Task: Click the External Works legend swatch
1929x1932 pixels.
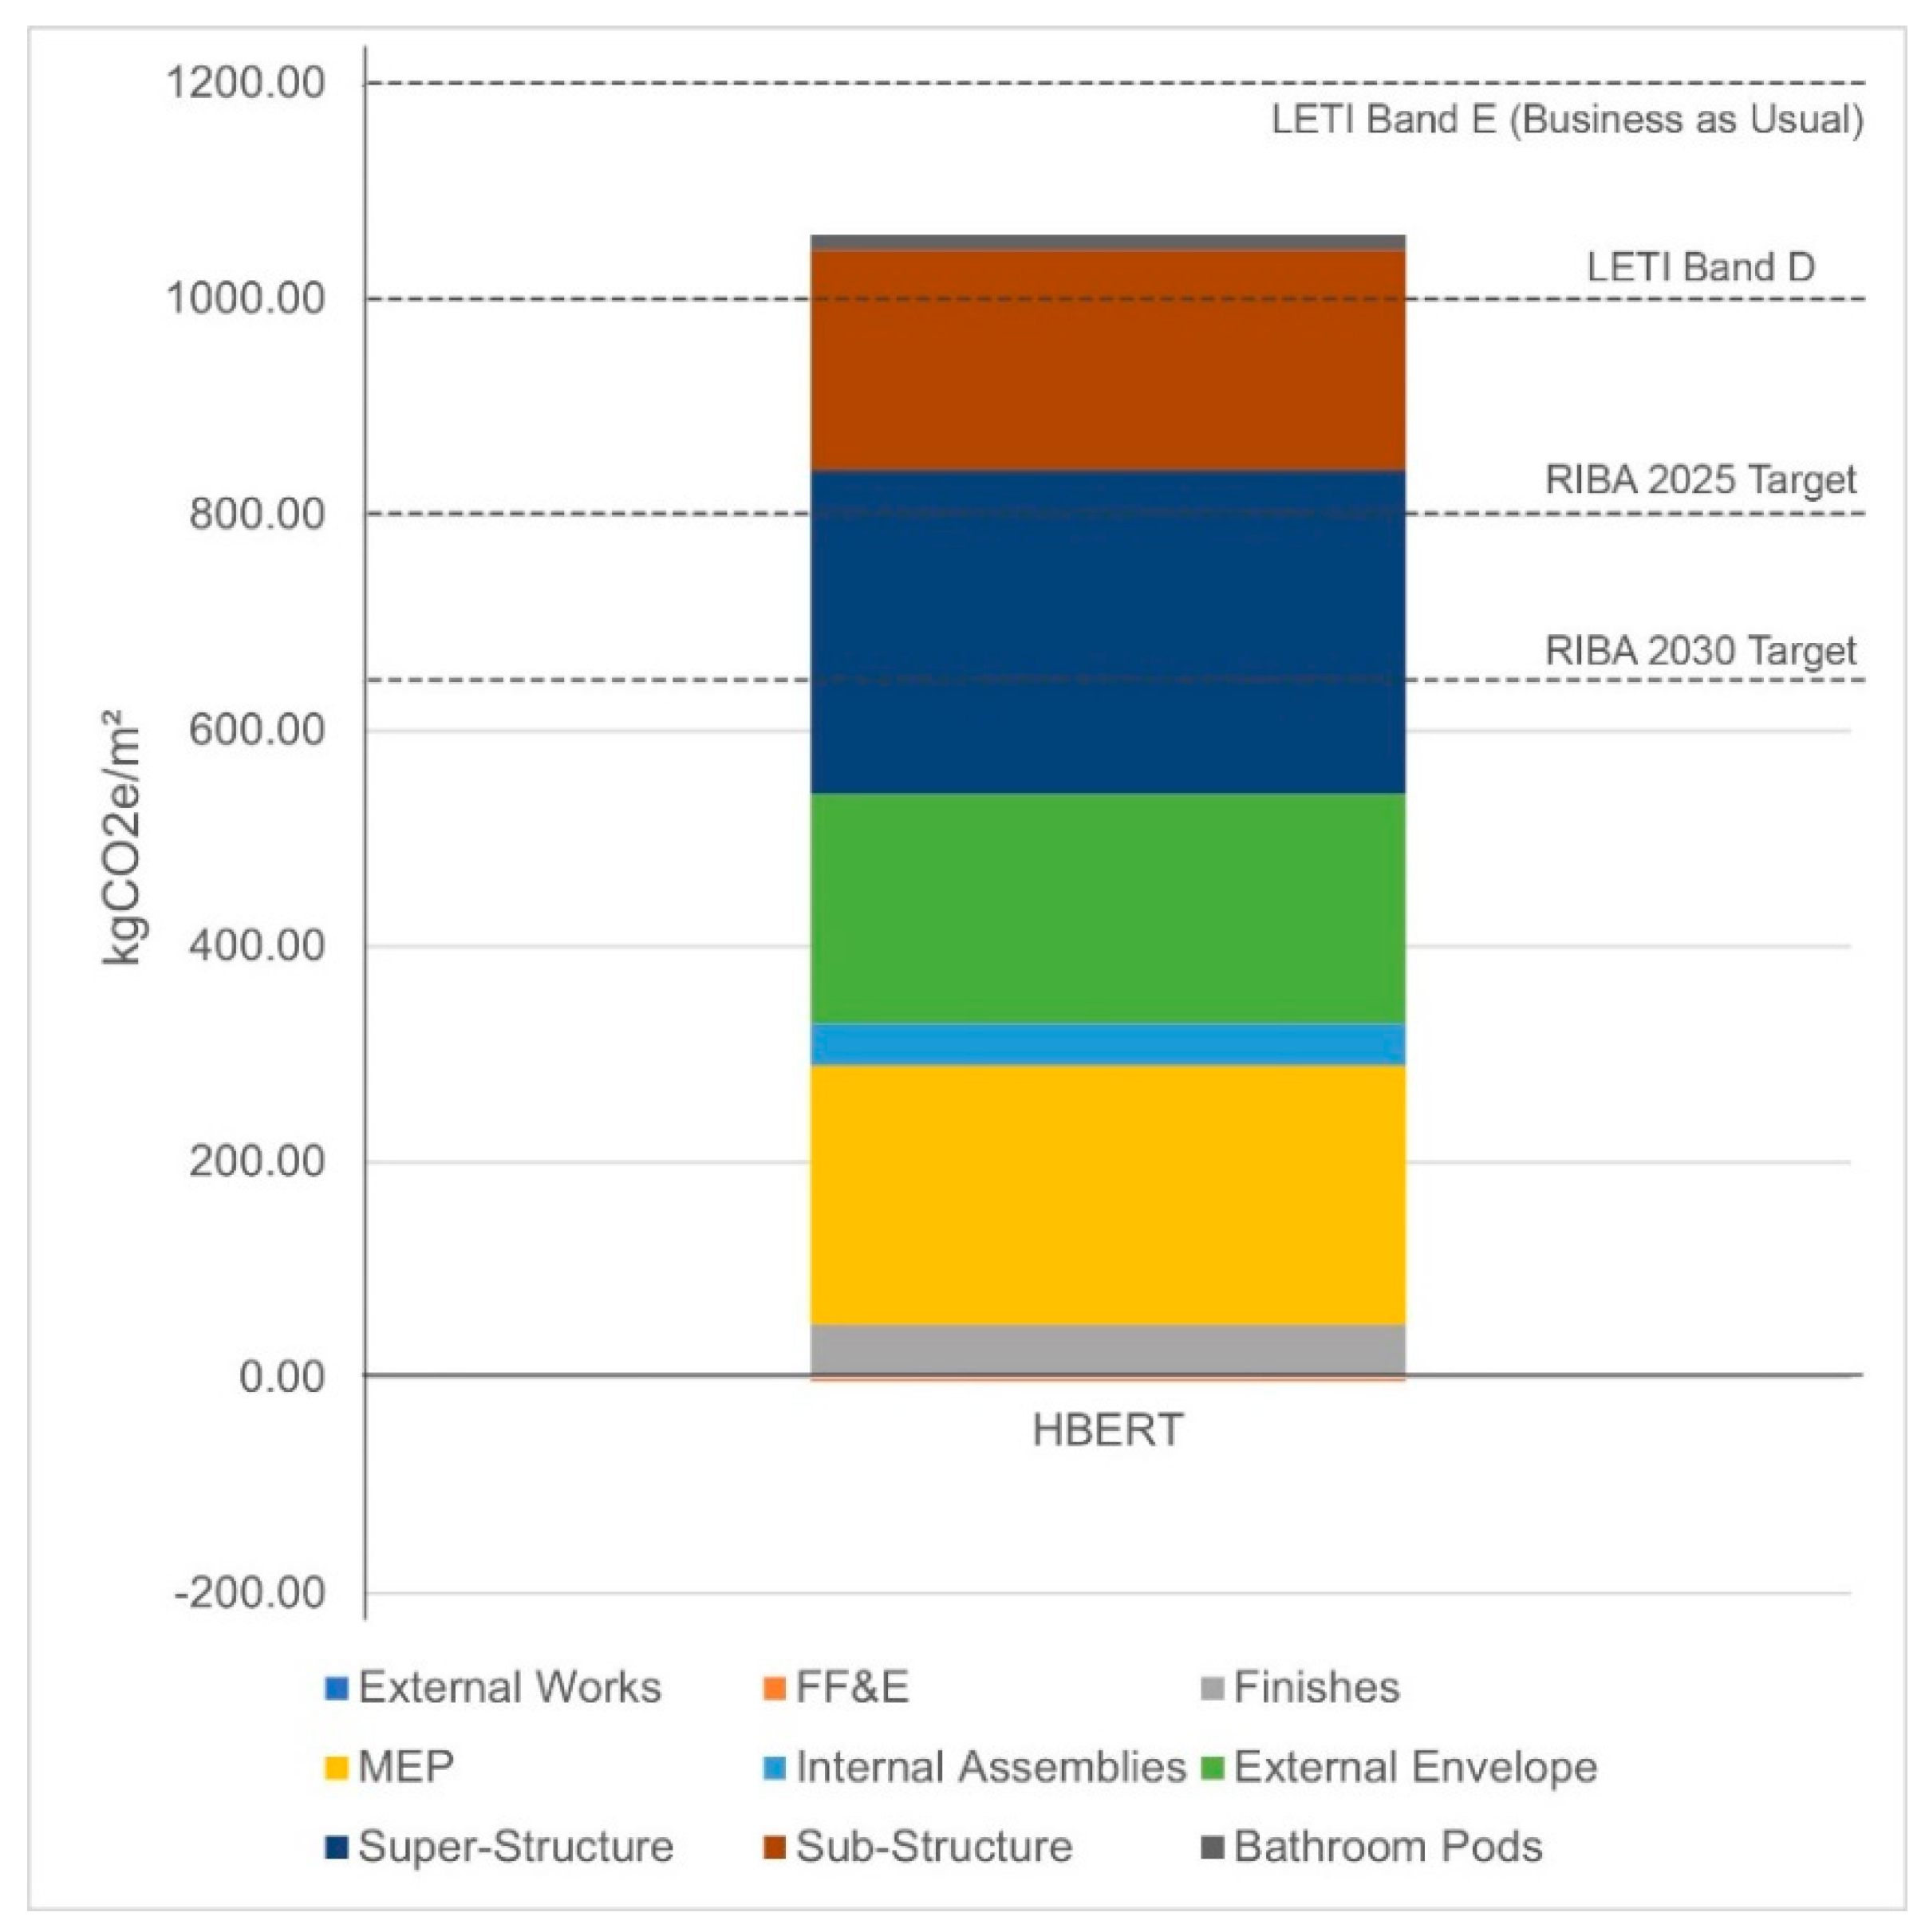Action: click(x=337, y=1689)
